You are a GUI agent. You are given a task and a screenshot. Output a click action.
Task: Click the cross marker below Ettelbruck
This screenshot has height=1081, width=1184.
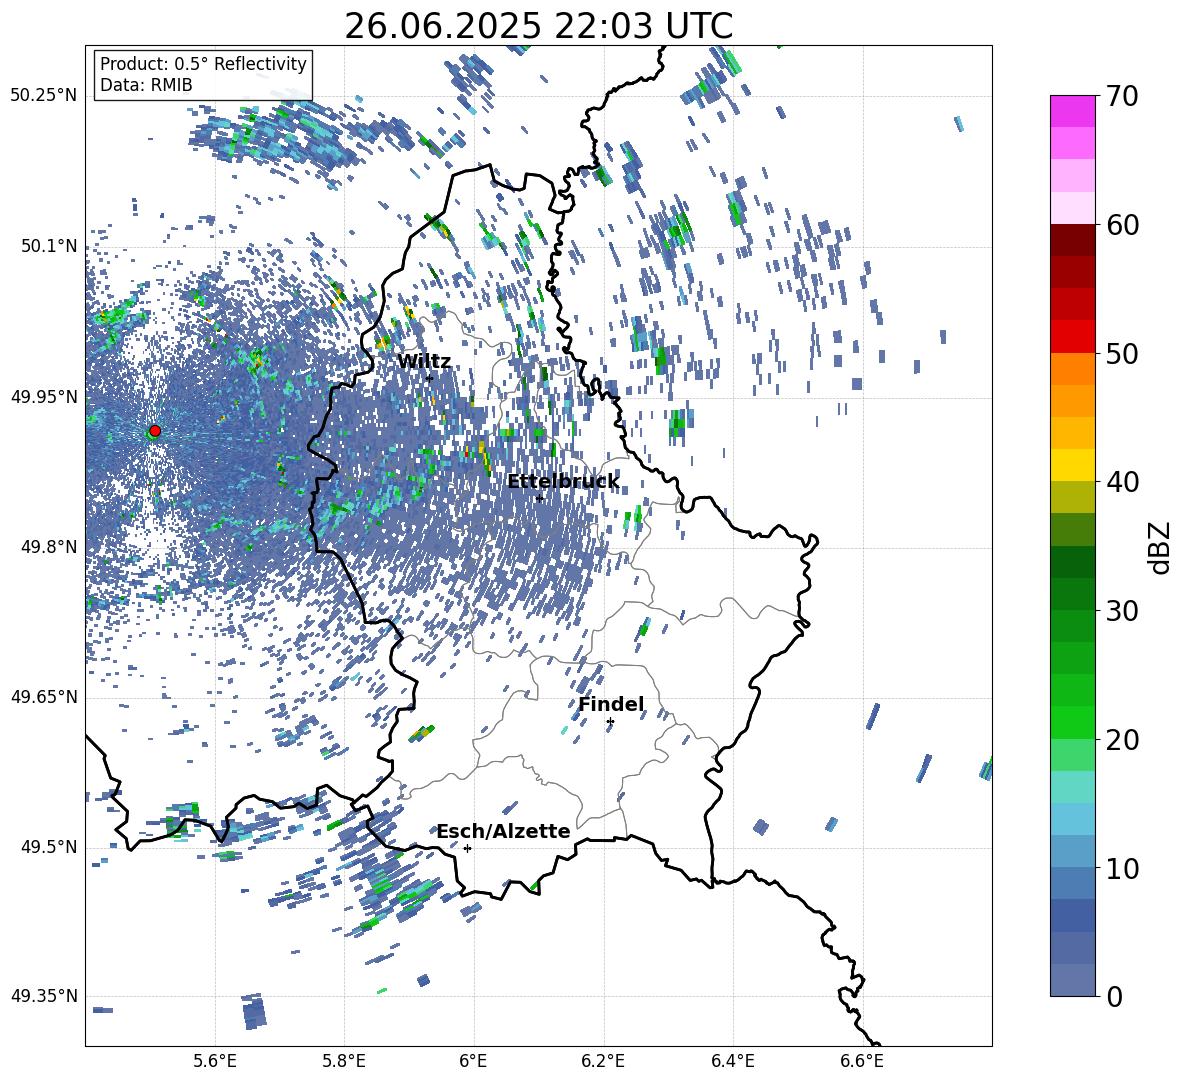539,498
